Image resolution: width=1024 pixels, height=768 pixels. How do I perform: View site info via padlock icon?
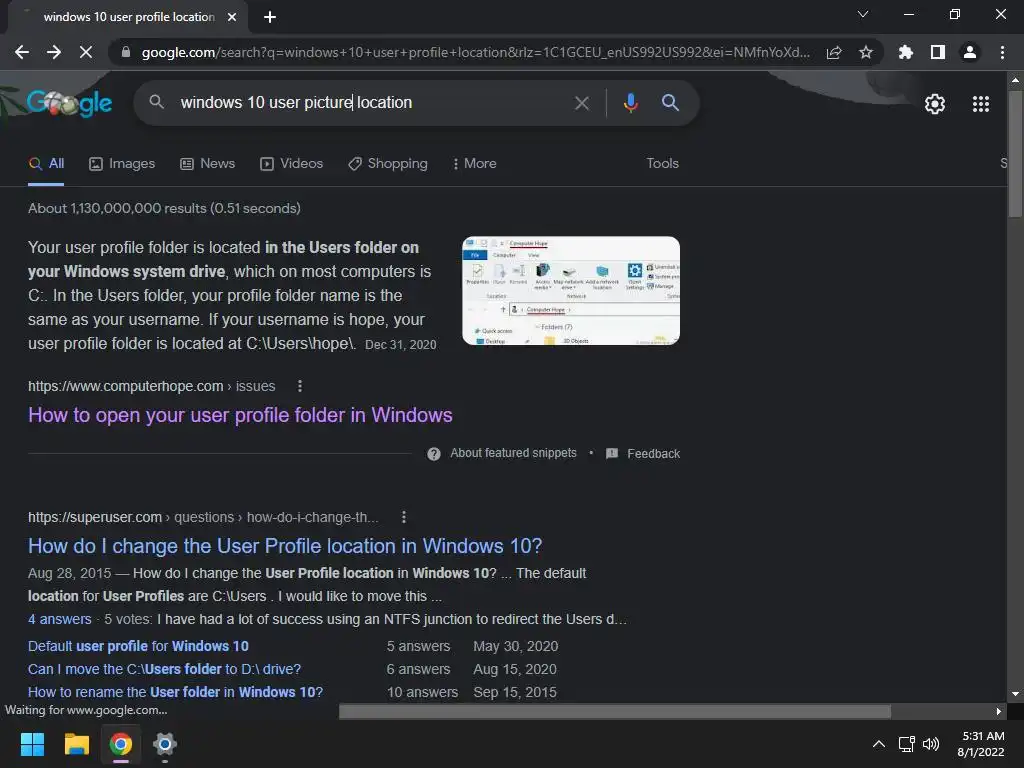pos(125,52)
